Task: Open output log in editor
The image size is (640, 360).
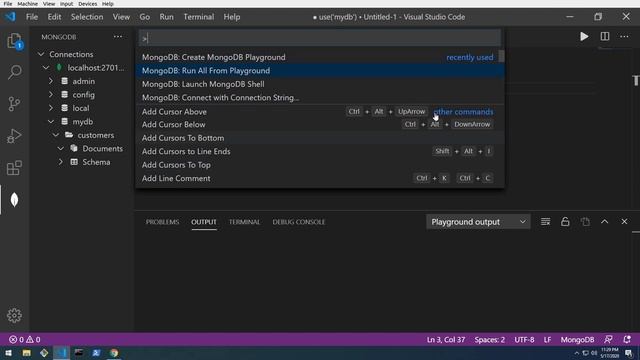Action: pyautogui.click(x=585, y=222)
